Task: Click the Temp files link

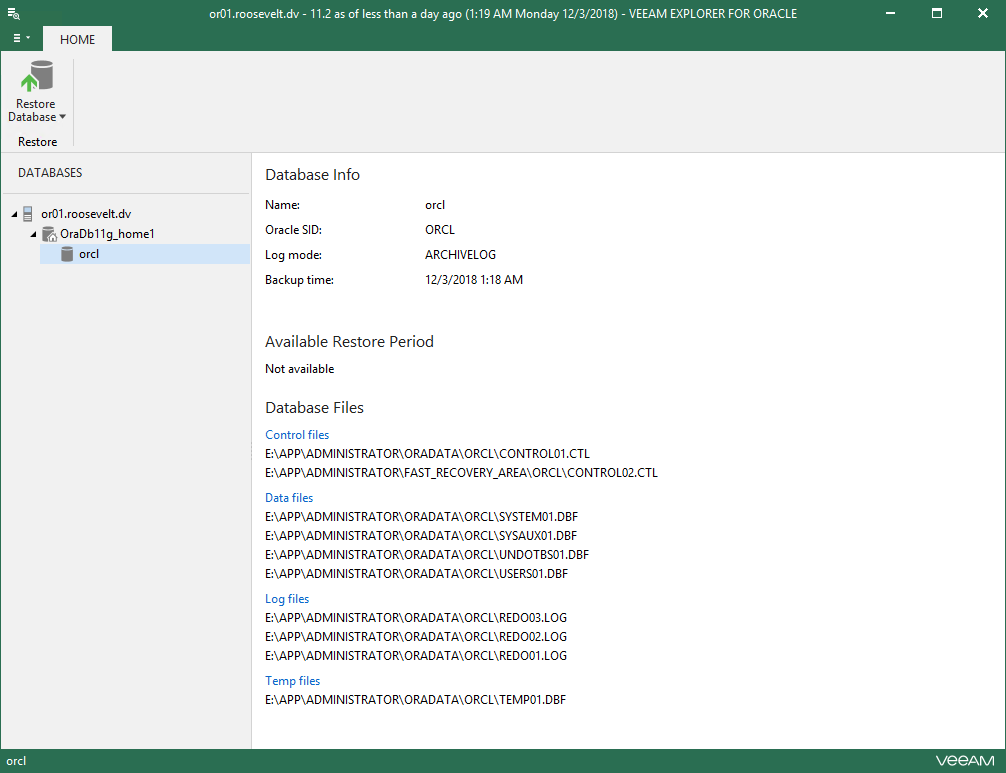Action: (x=293, y=681)
